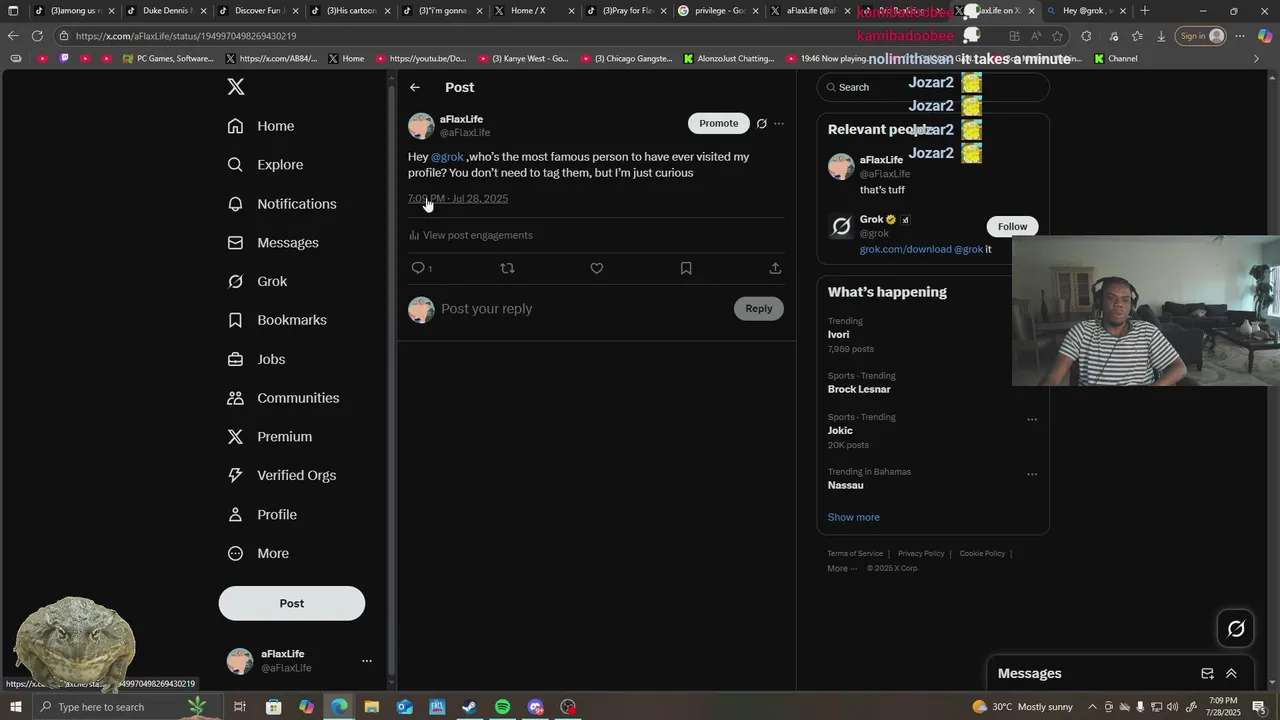Open View post engagements

click(471, 235)
